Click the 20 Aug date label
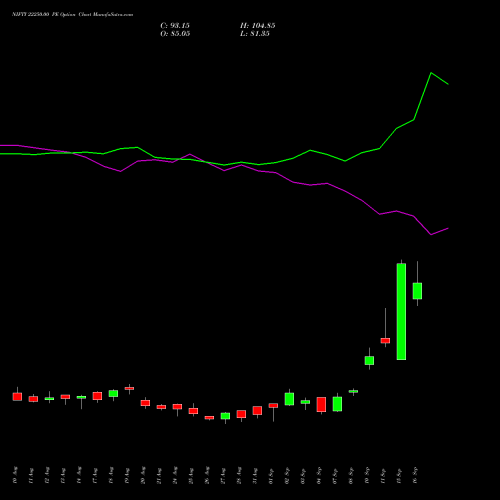The image size is (500, 500). click(x=143, y=475)
